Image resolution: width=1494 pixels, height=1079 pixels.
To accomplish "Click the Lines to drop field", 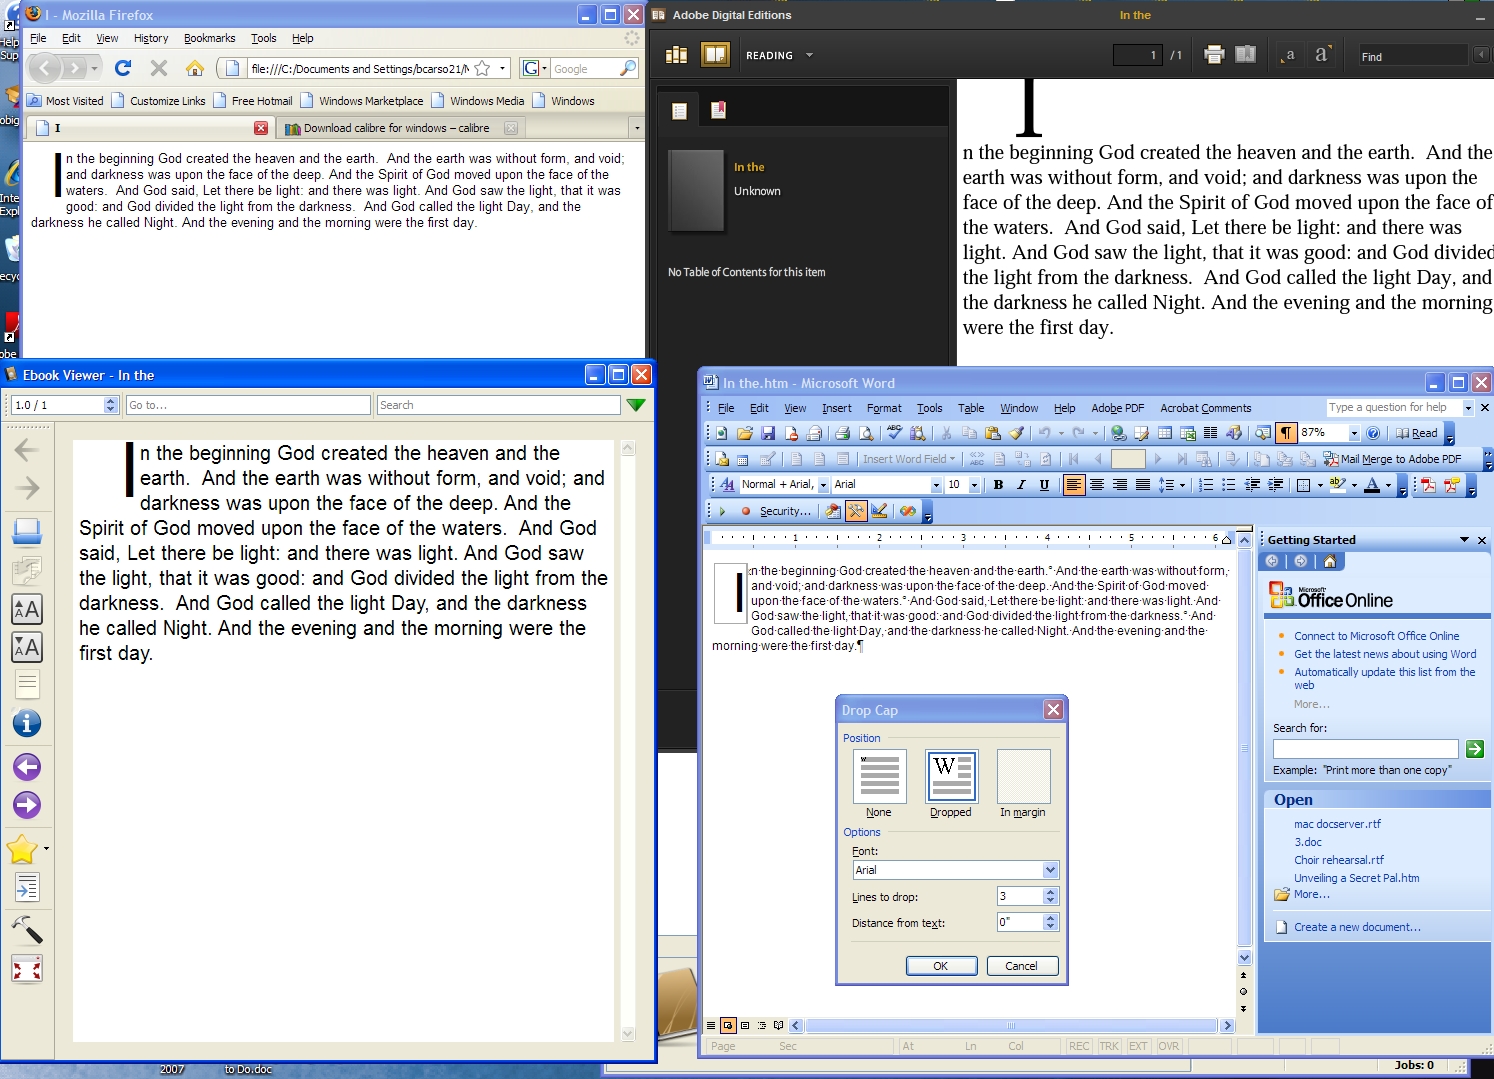I will (x=1020, y=897).
